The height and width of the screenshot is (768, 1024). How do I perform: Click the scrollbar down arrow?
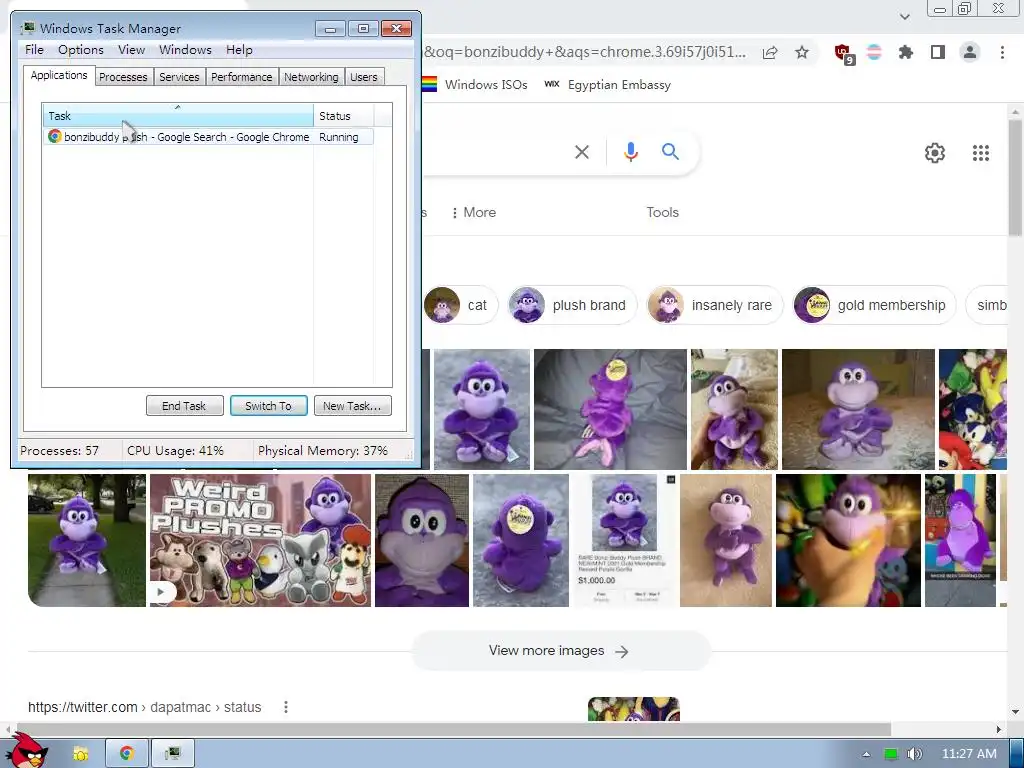[x=1015, y=712]
